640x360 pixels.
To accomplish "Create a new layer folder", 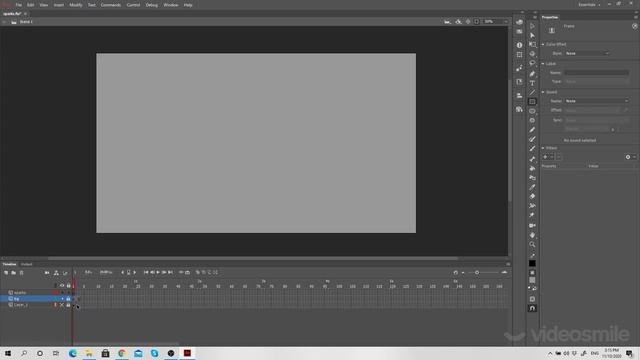I will [13, 273].
